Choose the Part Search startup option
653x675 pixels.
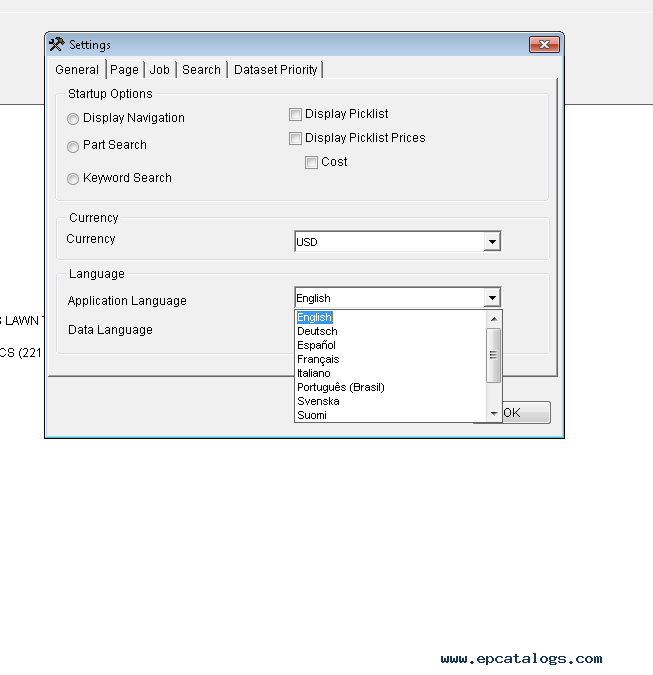coord(73,147)
